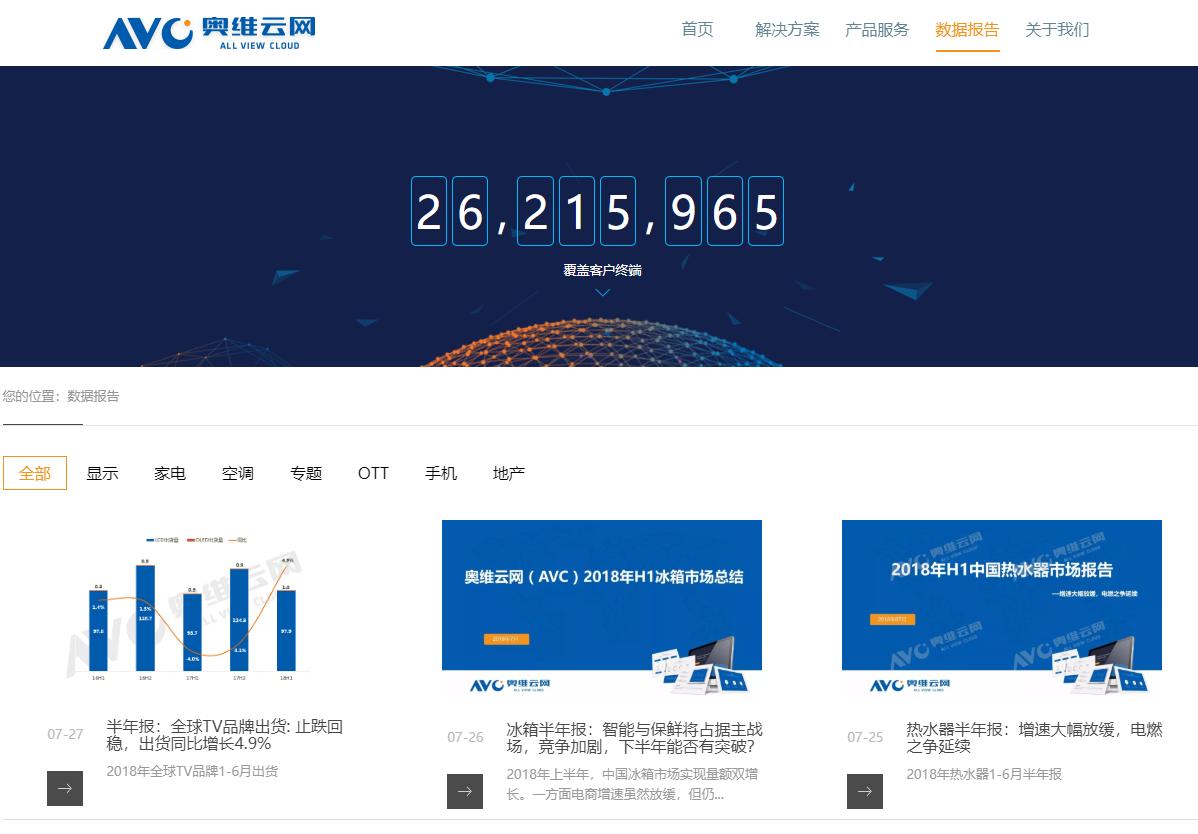Open the 关于我们 navigation item
This screenshot has width=1198, height=834.
point(1057,30)
